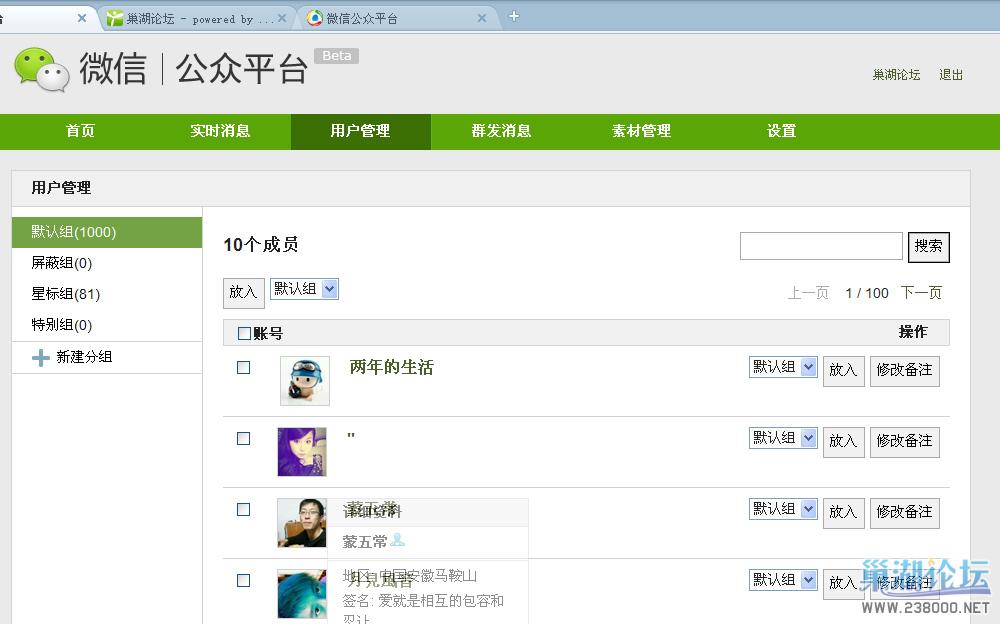Toggle the select-all 账号 checkbox

(x=244, y=333)
